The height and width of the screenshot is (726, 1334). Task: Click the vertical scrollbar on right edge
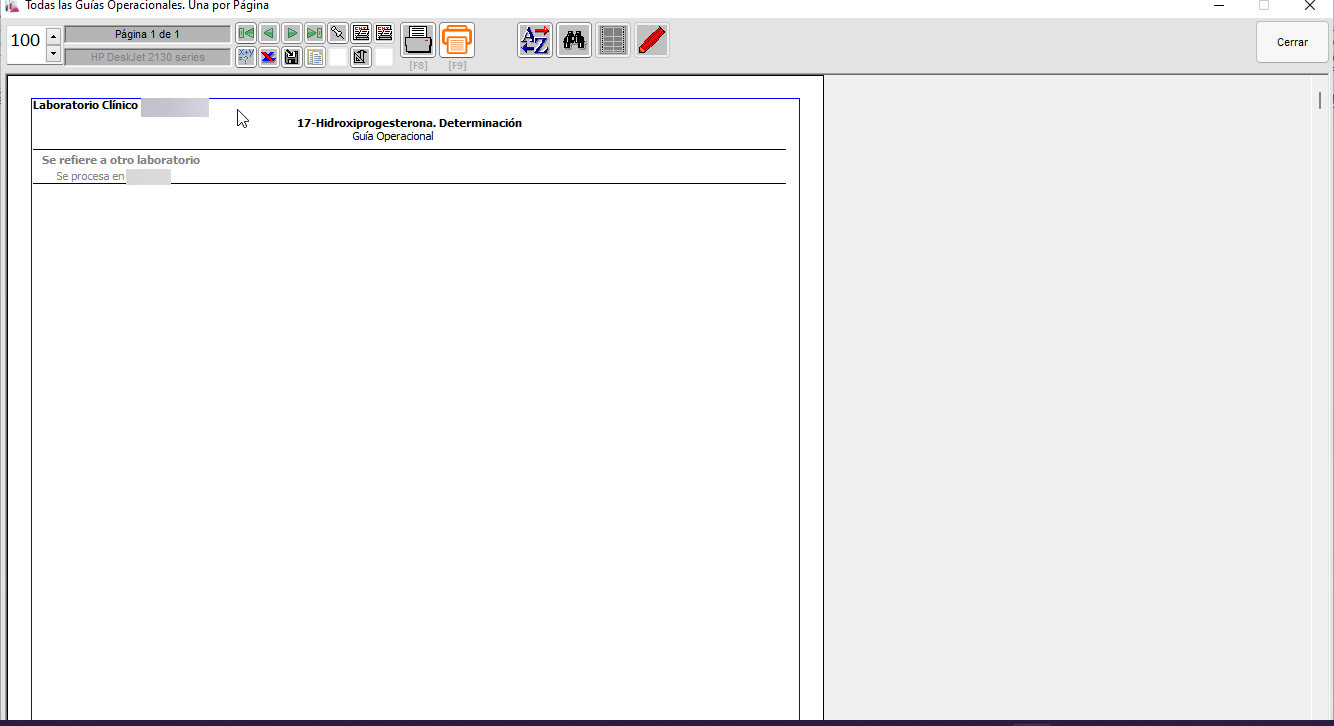(x=1320, y=100)
